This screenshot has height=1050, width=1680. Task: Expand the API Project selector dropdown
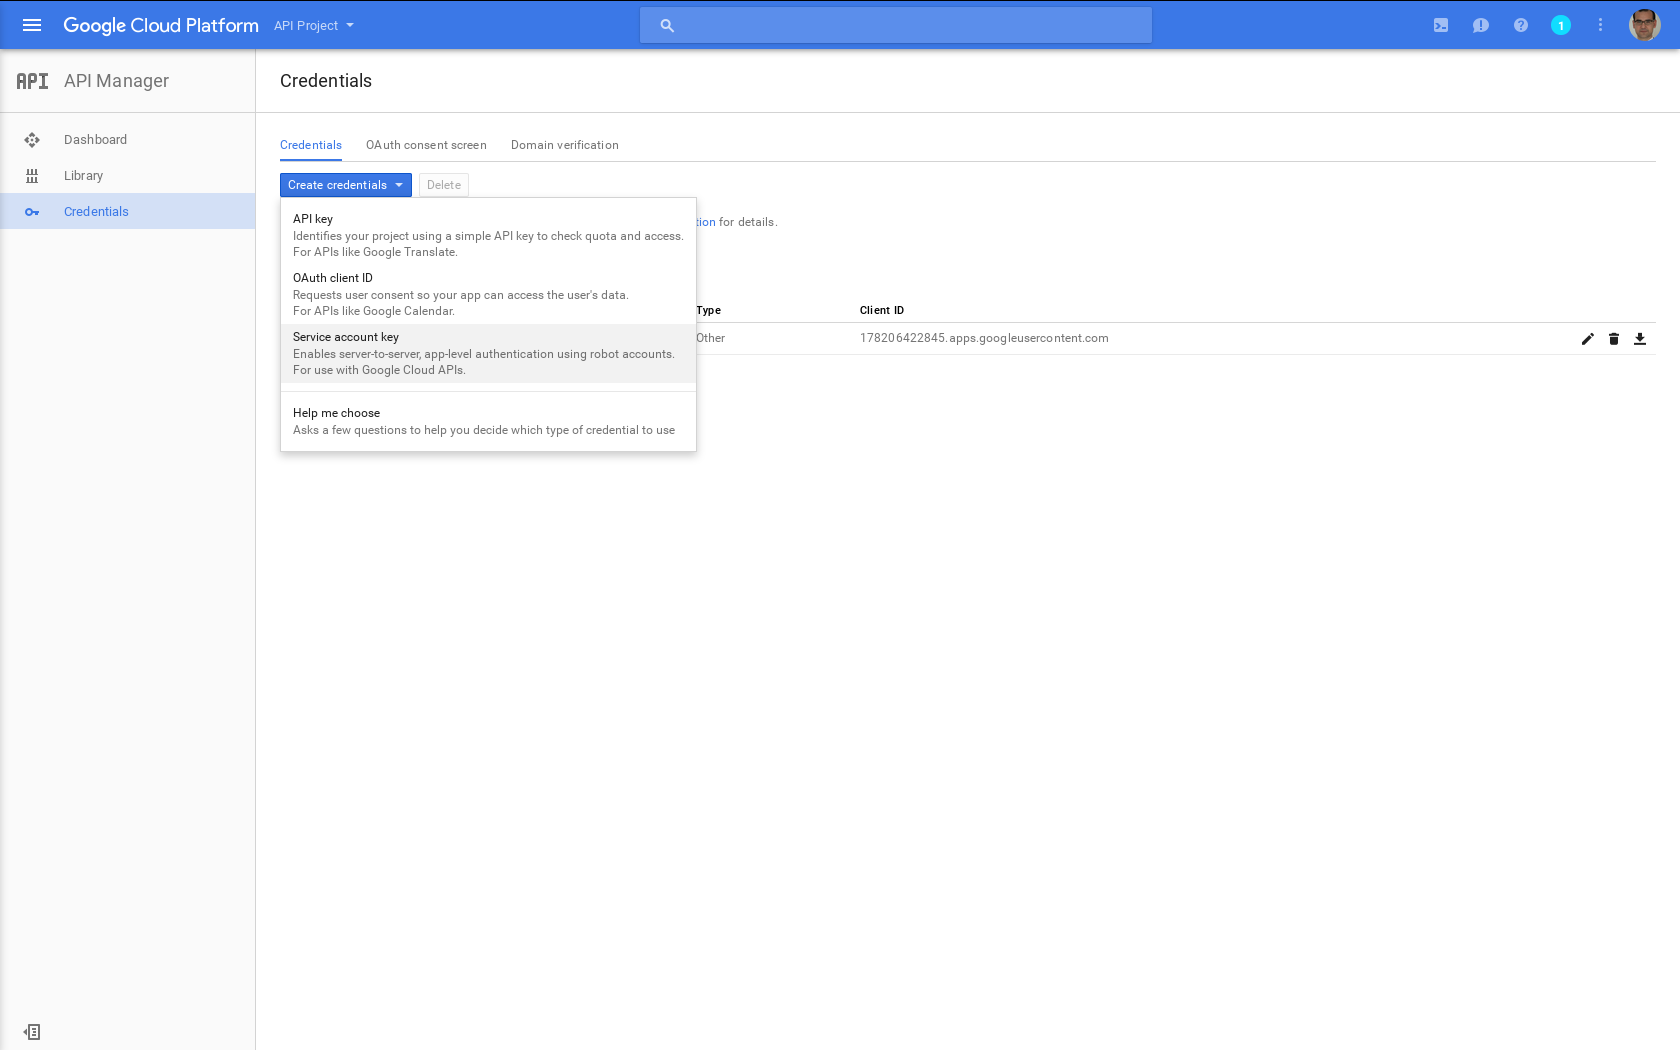(x=314, y=26)
